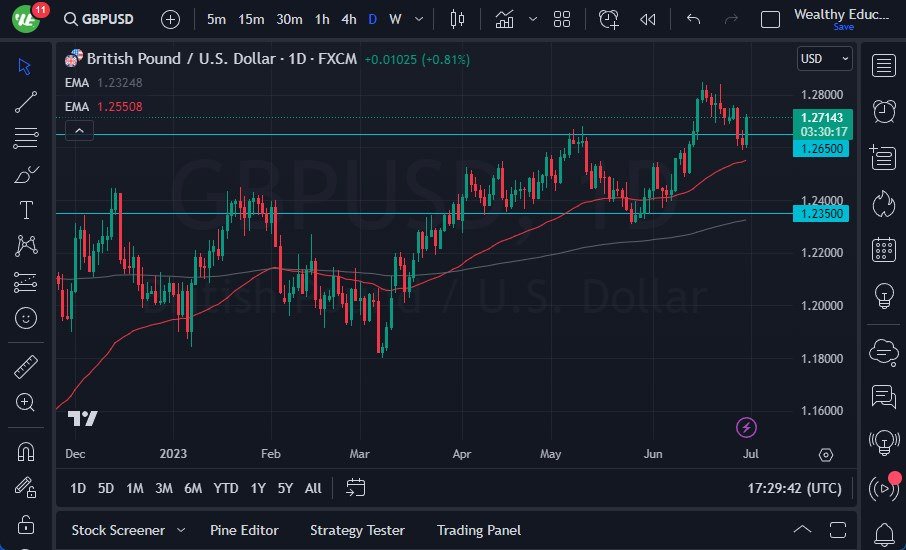Select the 4h timeframe button
Viewport: 906px width, 550px height.
(x=348, y=19)
